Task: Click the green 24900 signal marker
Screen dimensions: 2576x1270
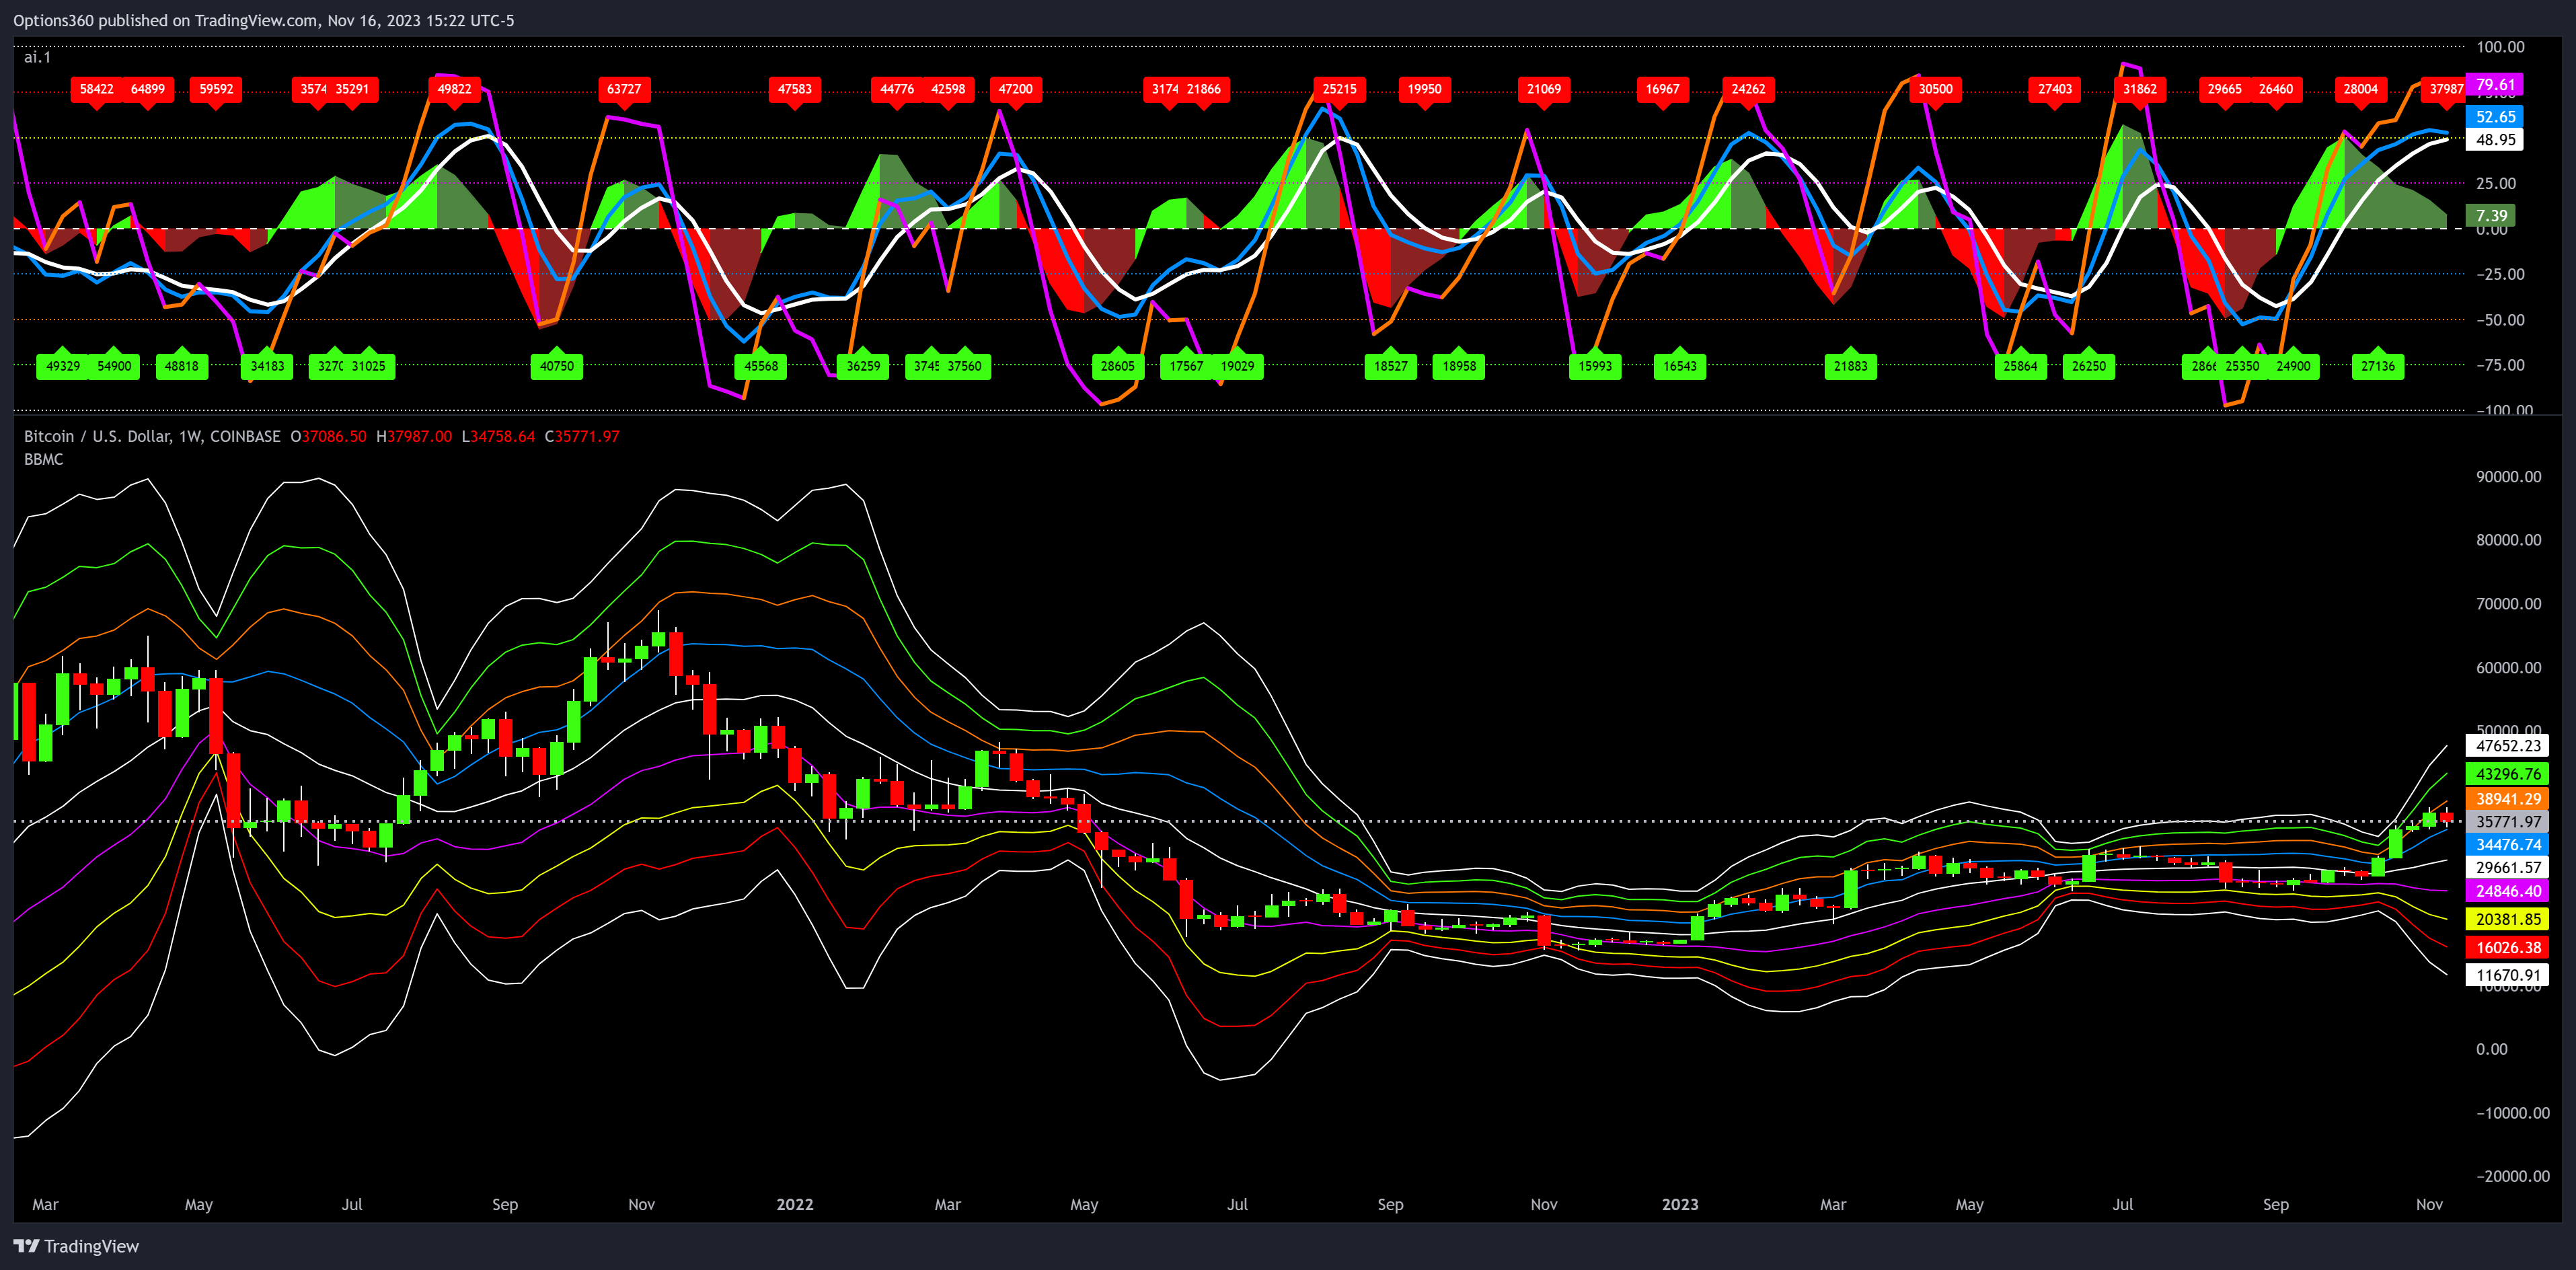Action: [2293, 366]
